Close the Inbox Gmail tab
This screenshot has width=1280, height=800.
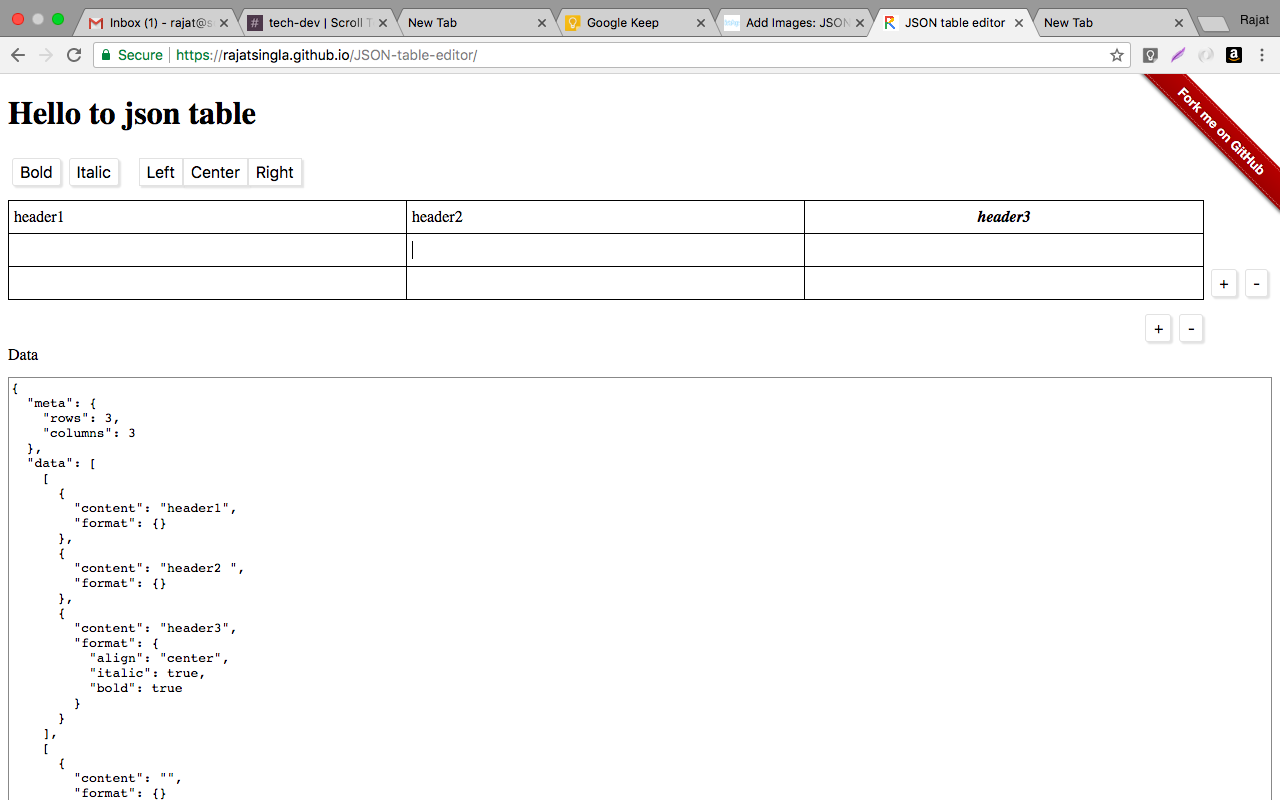click(224, 23)
